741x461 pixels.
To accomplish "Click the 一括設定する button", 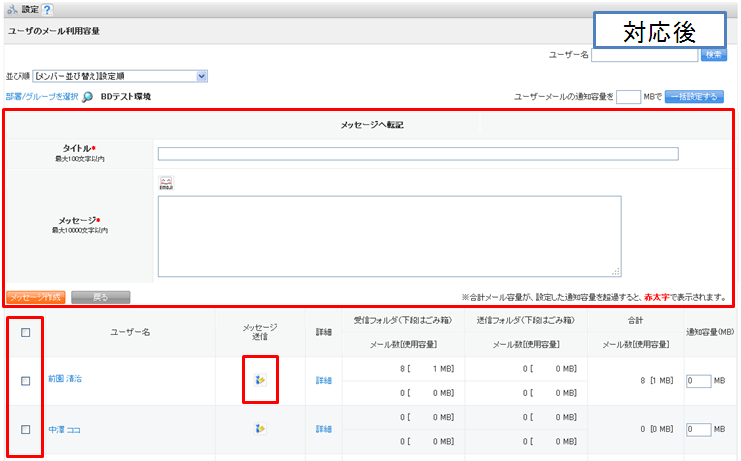I will [695, 97].
